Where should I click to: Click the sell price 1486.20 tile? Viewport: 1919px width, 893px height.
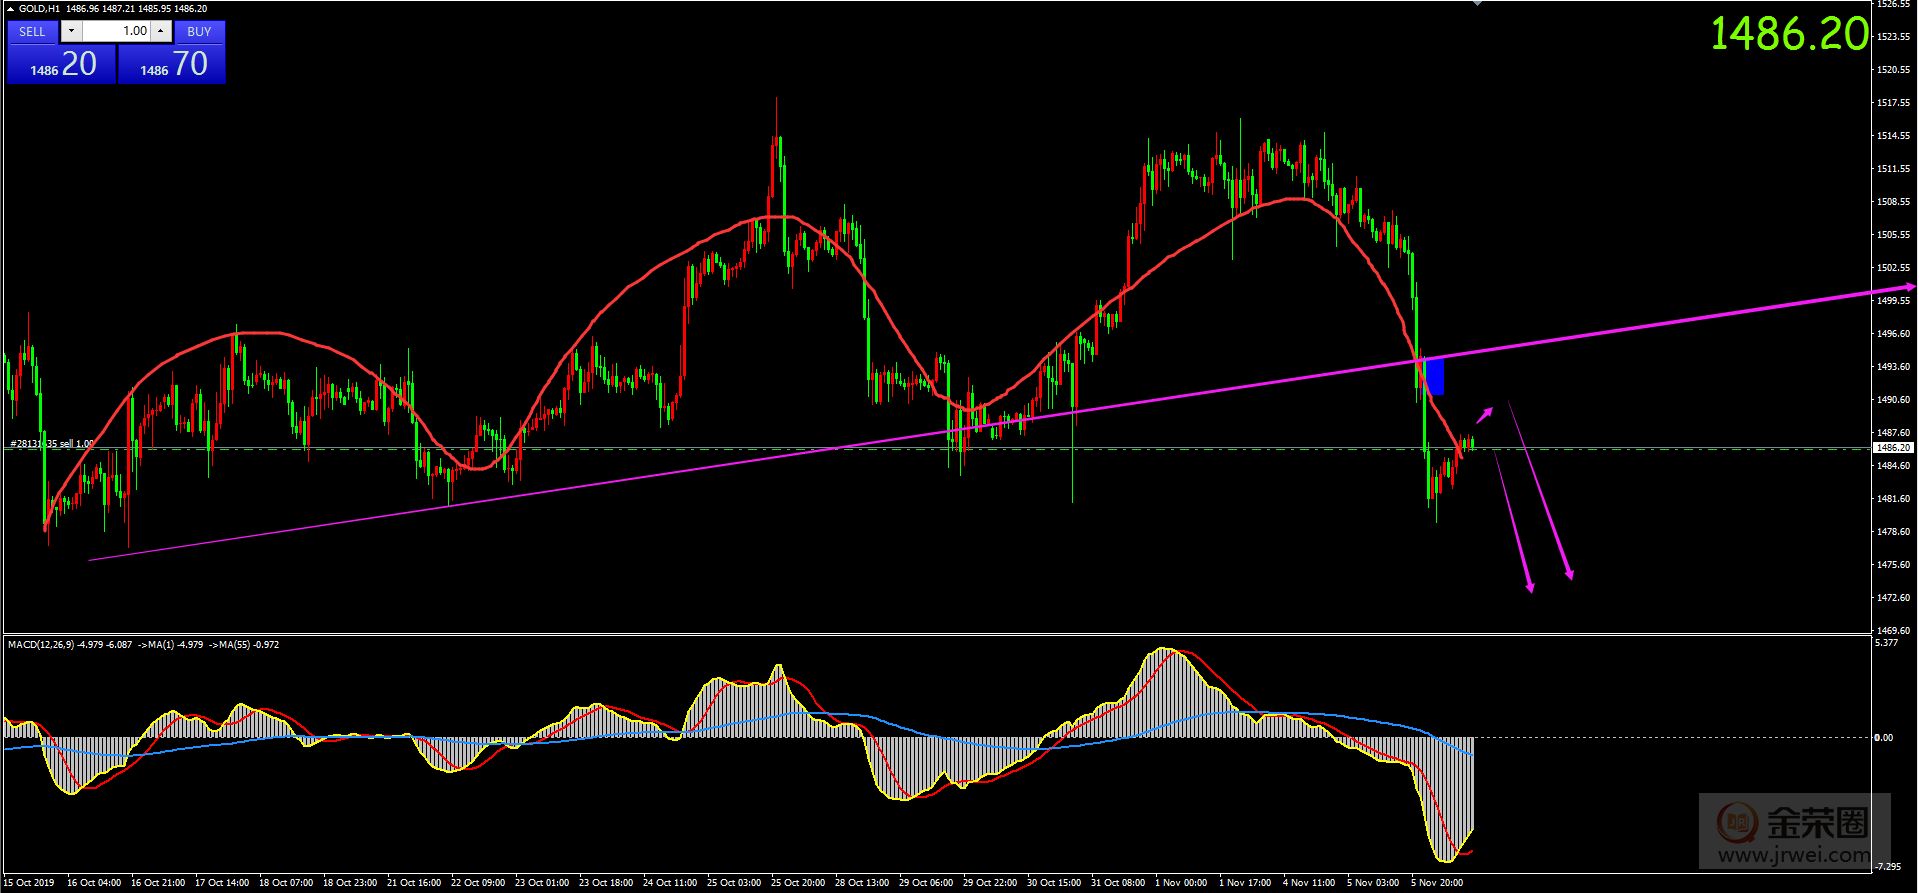coord(62,65)
